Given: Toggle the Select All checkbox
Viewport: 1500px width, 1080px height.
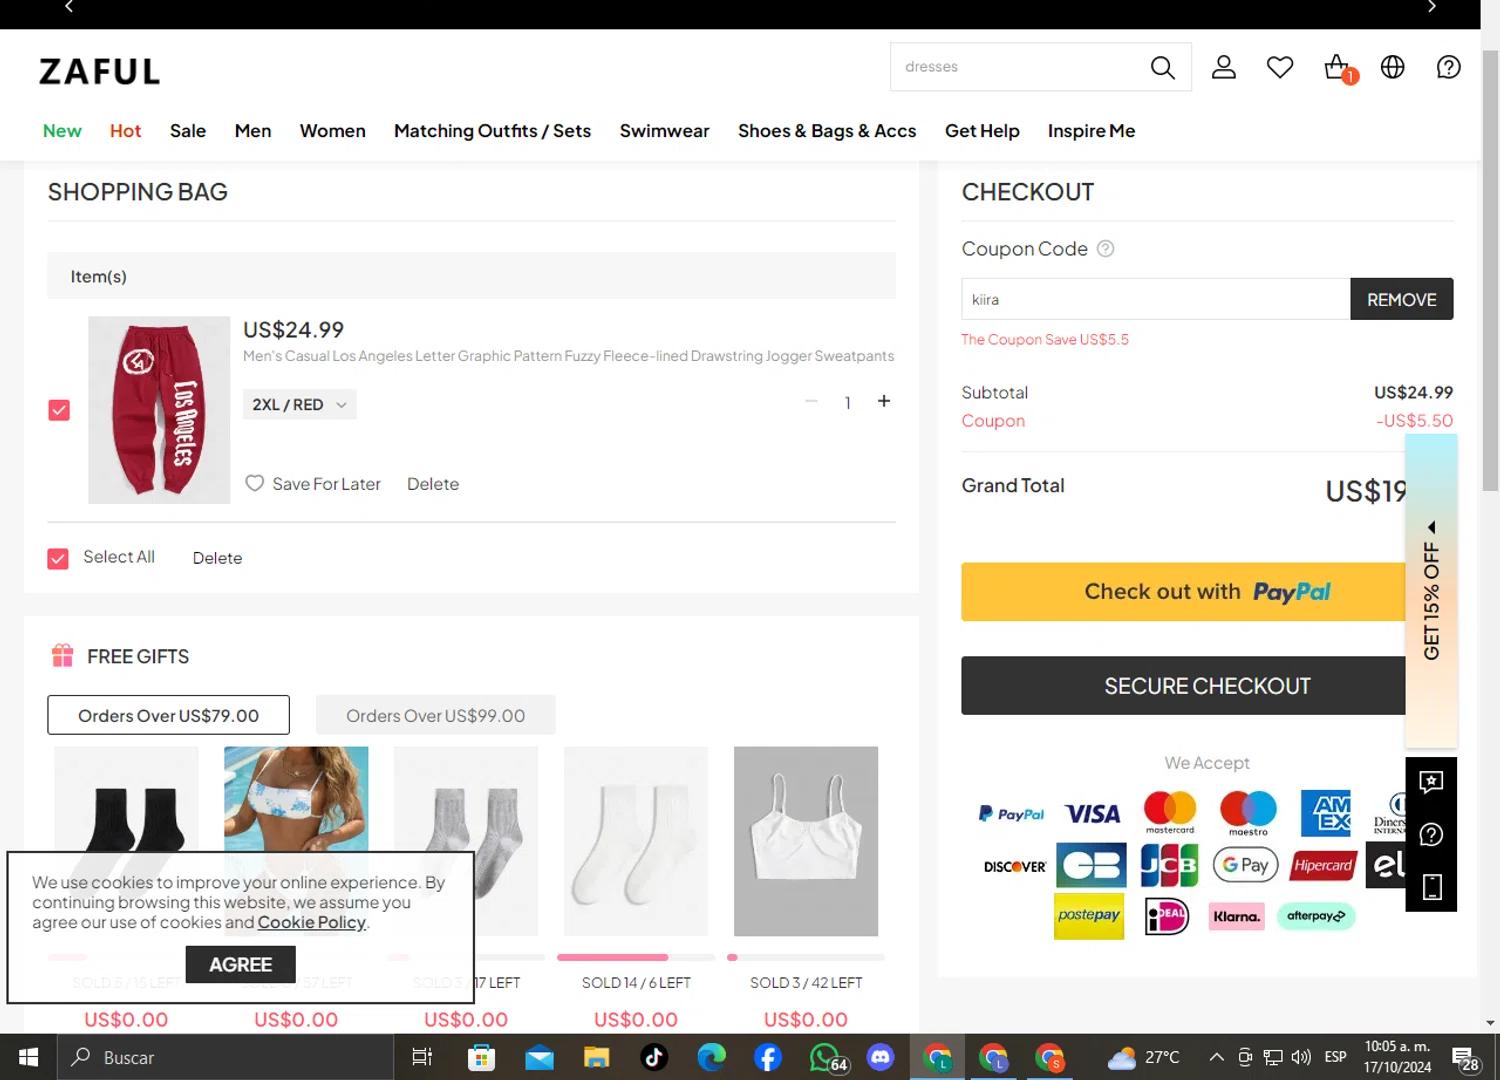Looking at the screenshot, I should click(58, 558).
